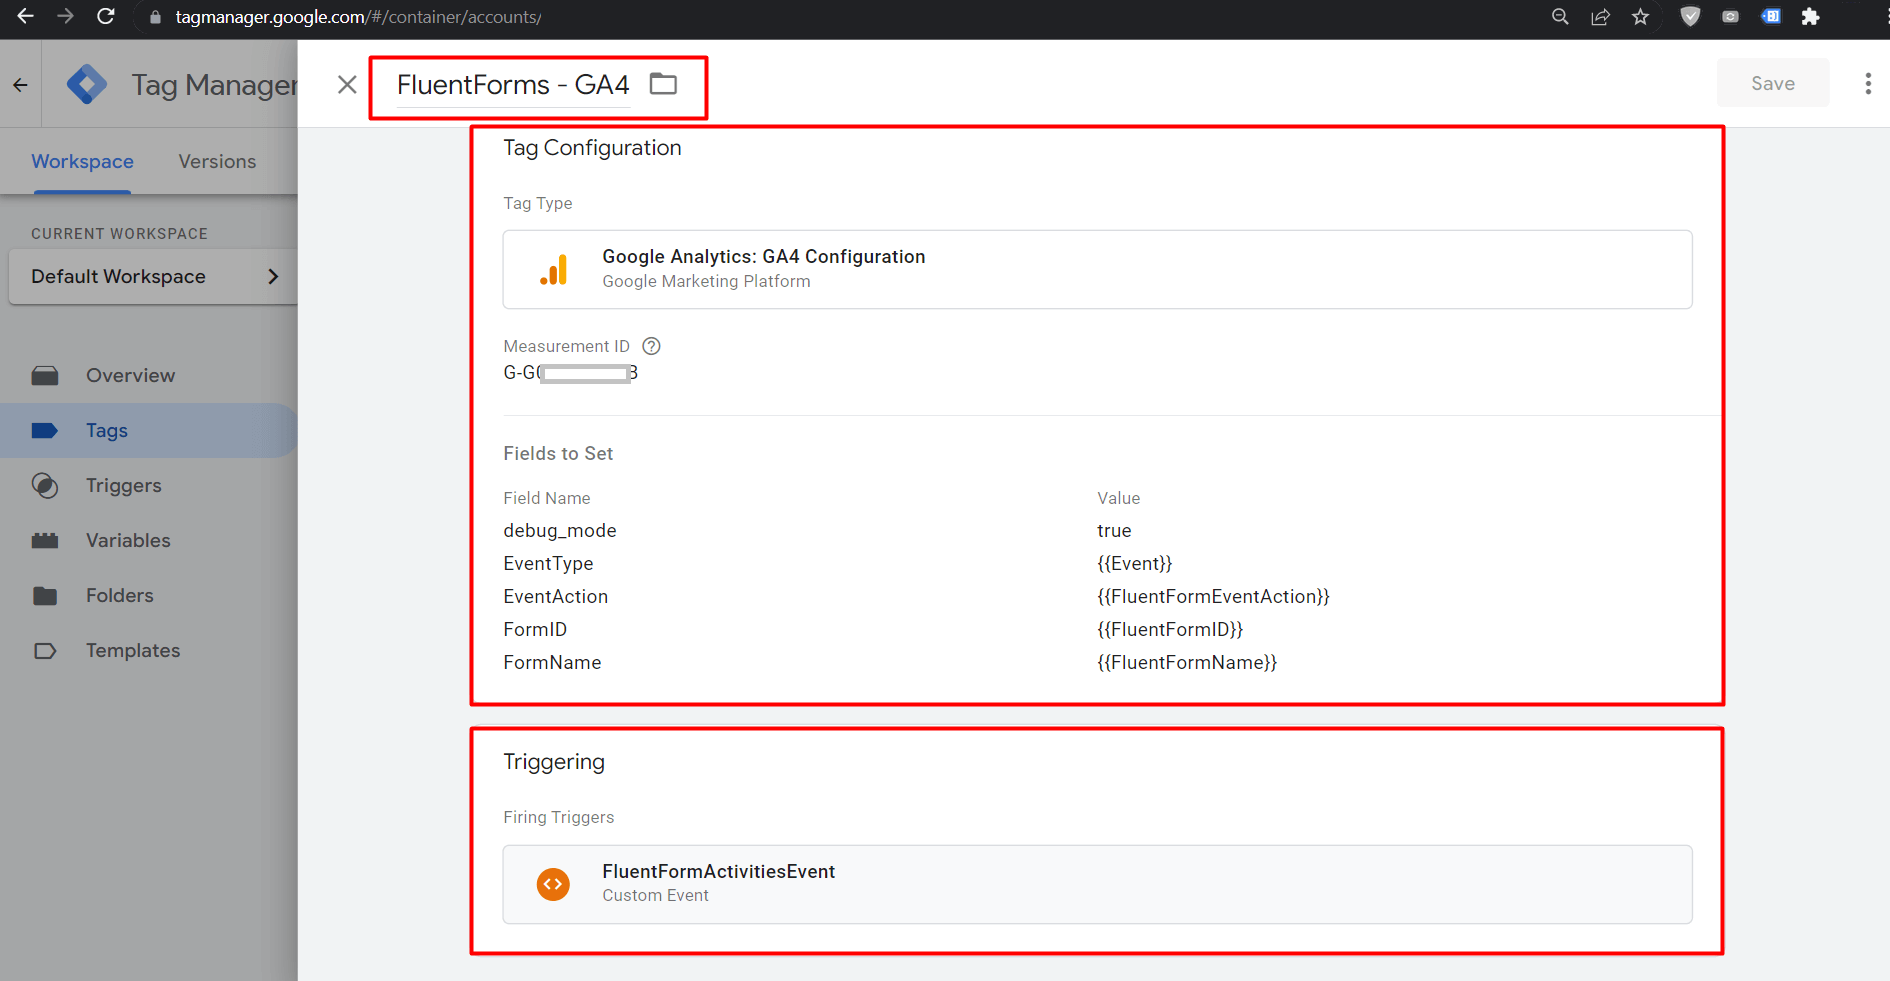Click the browser back arrow

pos(25,16)
